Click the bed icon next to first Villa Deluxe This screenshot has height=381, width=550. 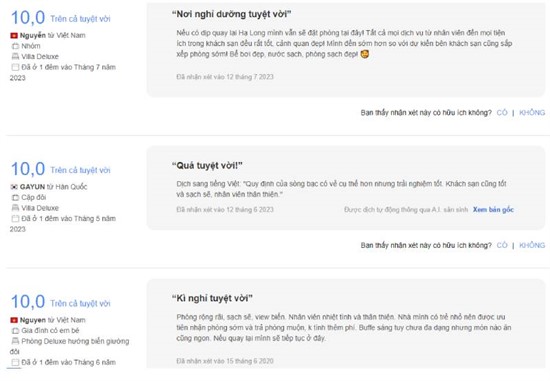(15, 56)
